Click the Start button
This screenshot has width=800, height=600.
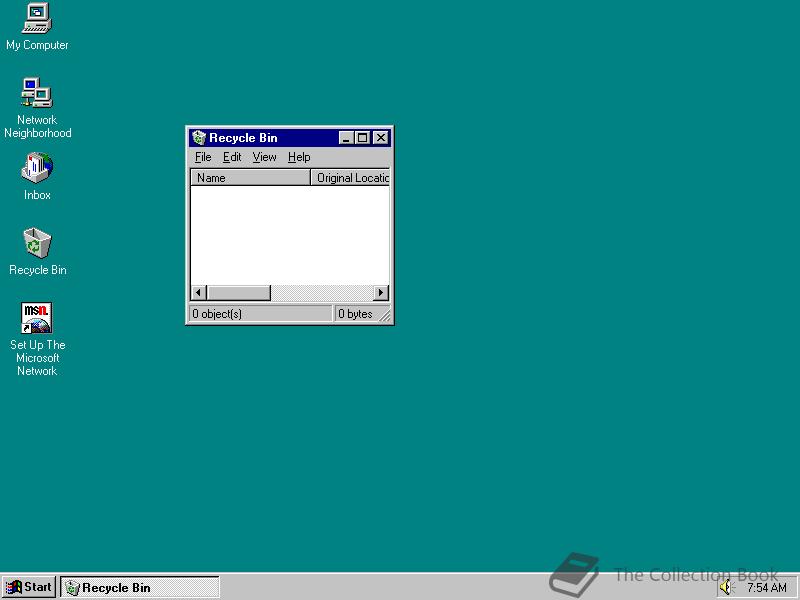tap(29, 587)
